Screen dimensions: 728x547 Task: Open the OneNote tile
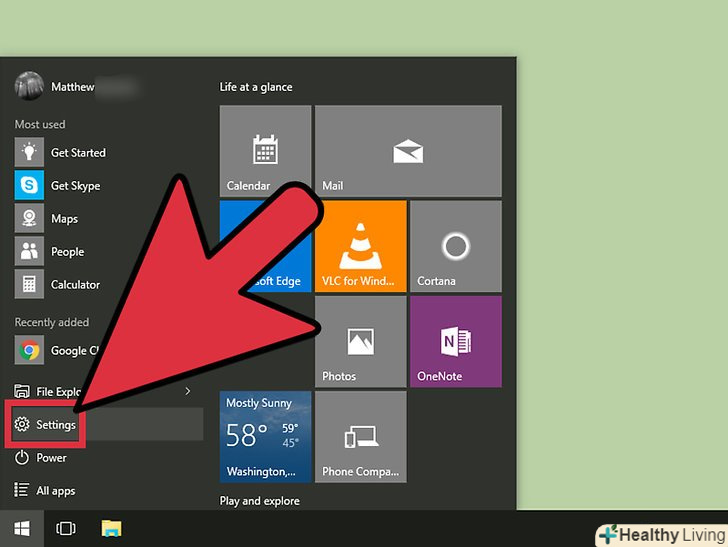456,342
